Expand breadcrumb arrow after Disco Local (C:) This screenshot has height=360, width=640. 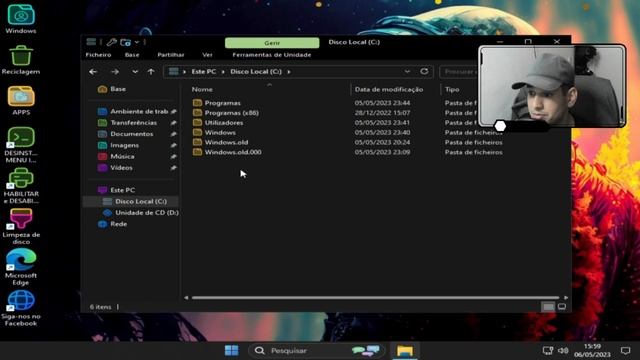289,72
